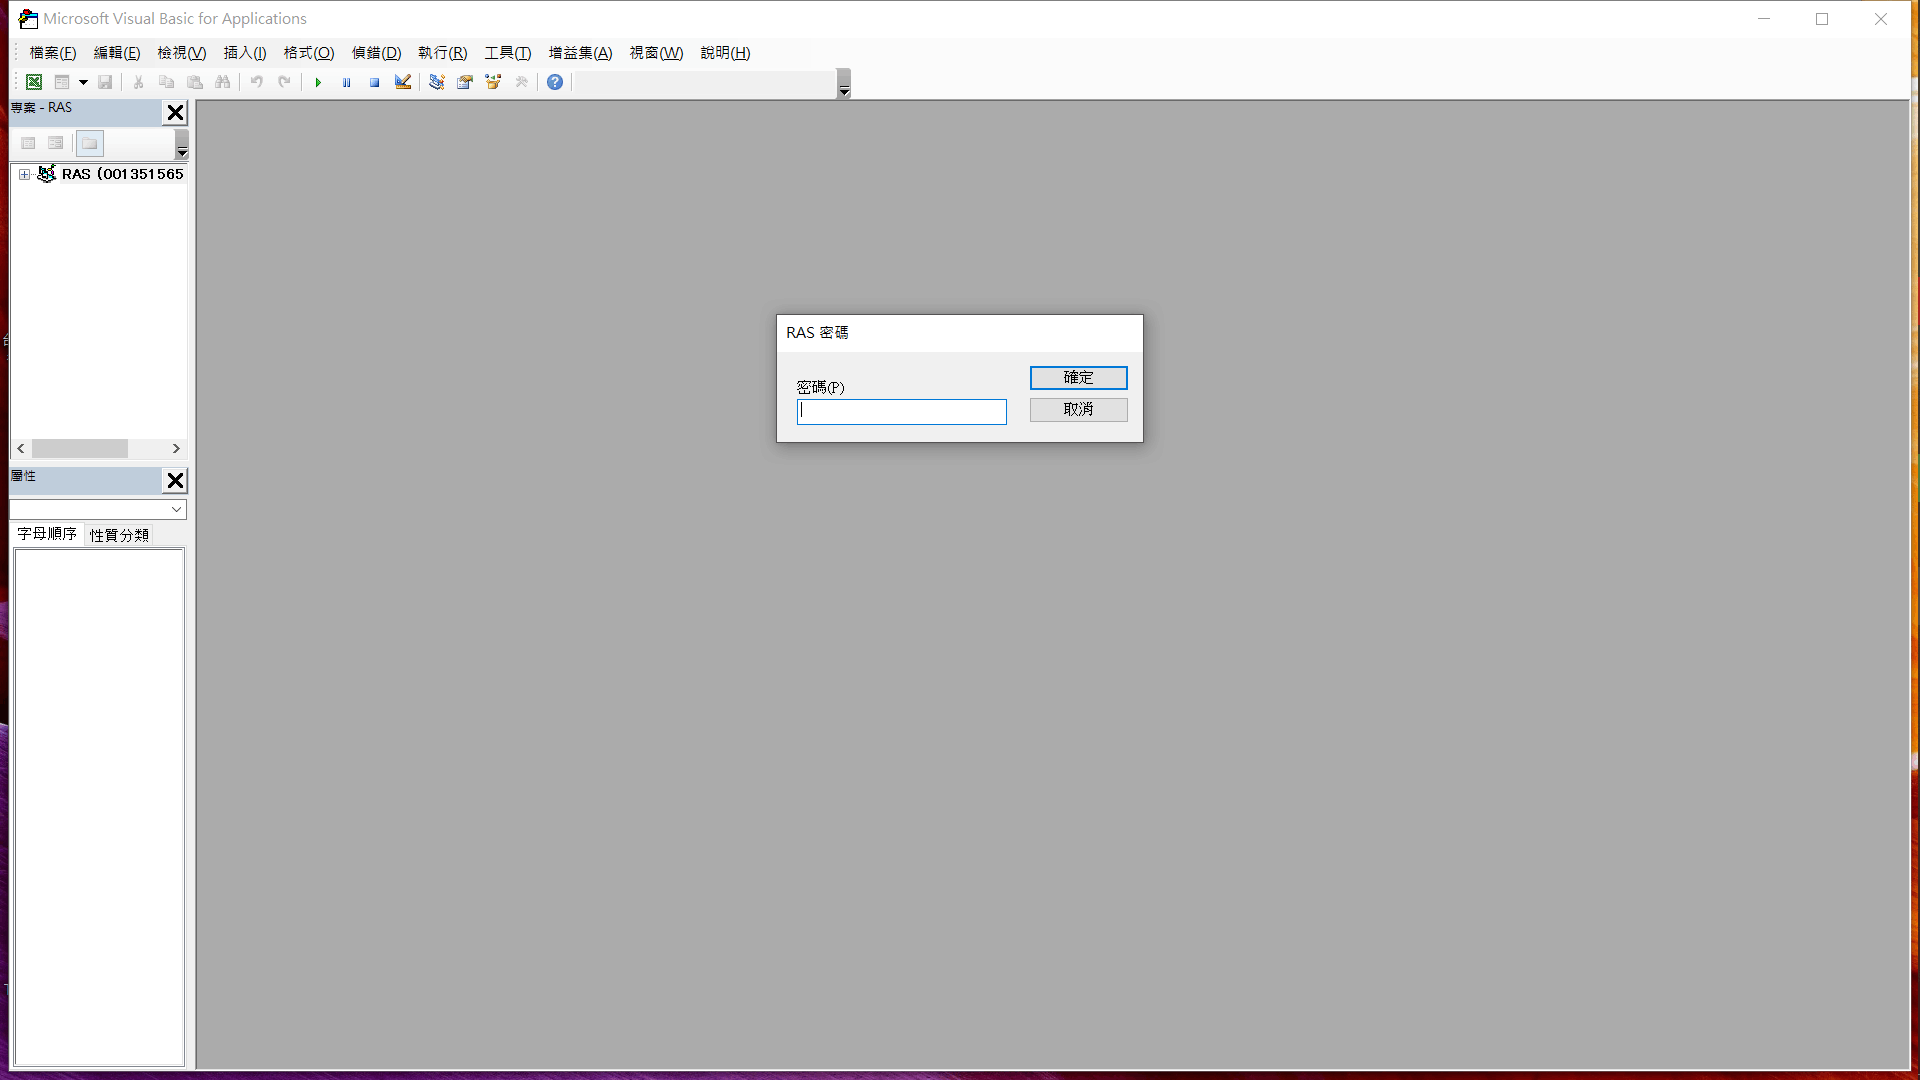
Task: Click project panel horizontal scrollbar right arrow
Action: coord(176,449)
